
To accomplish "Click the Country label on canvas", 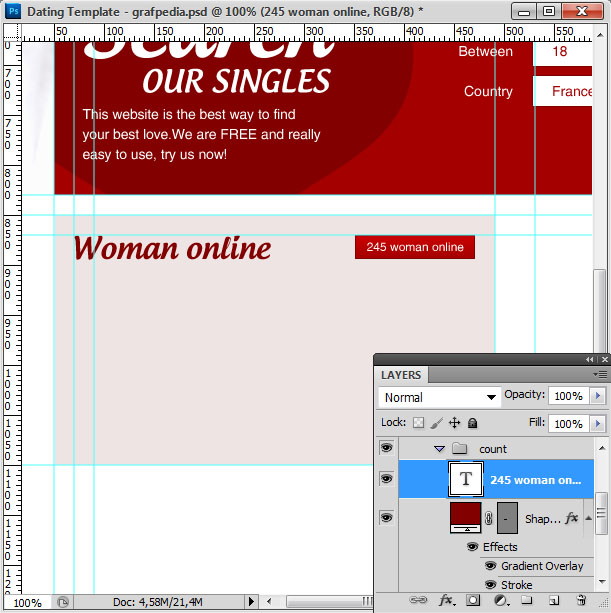I will point(488,91).
